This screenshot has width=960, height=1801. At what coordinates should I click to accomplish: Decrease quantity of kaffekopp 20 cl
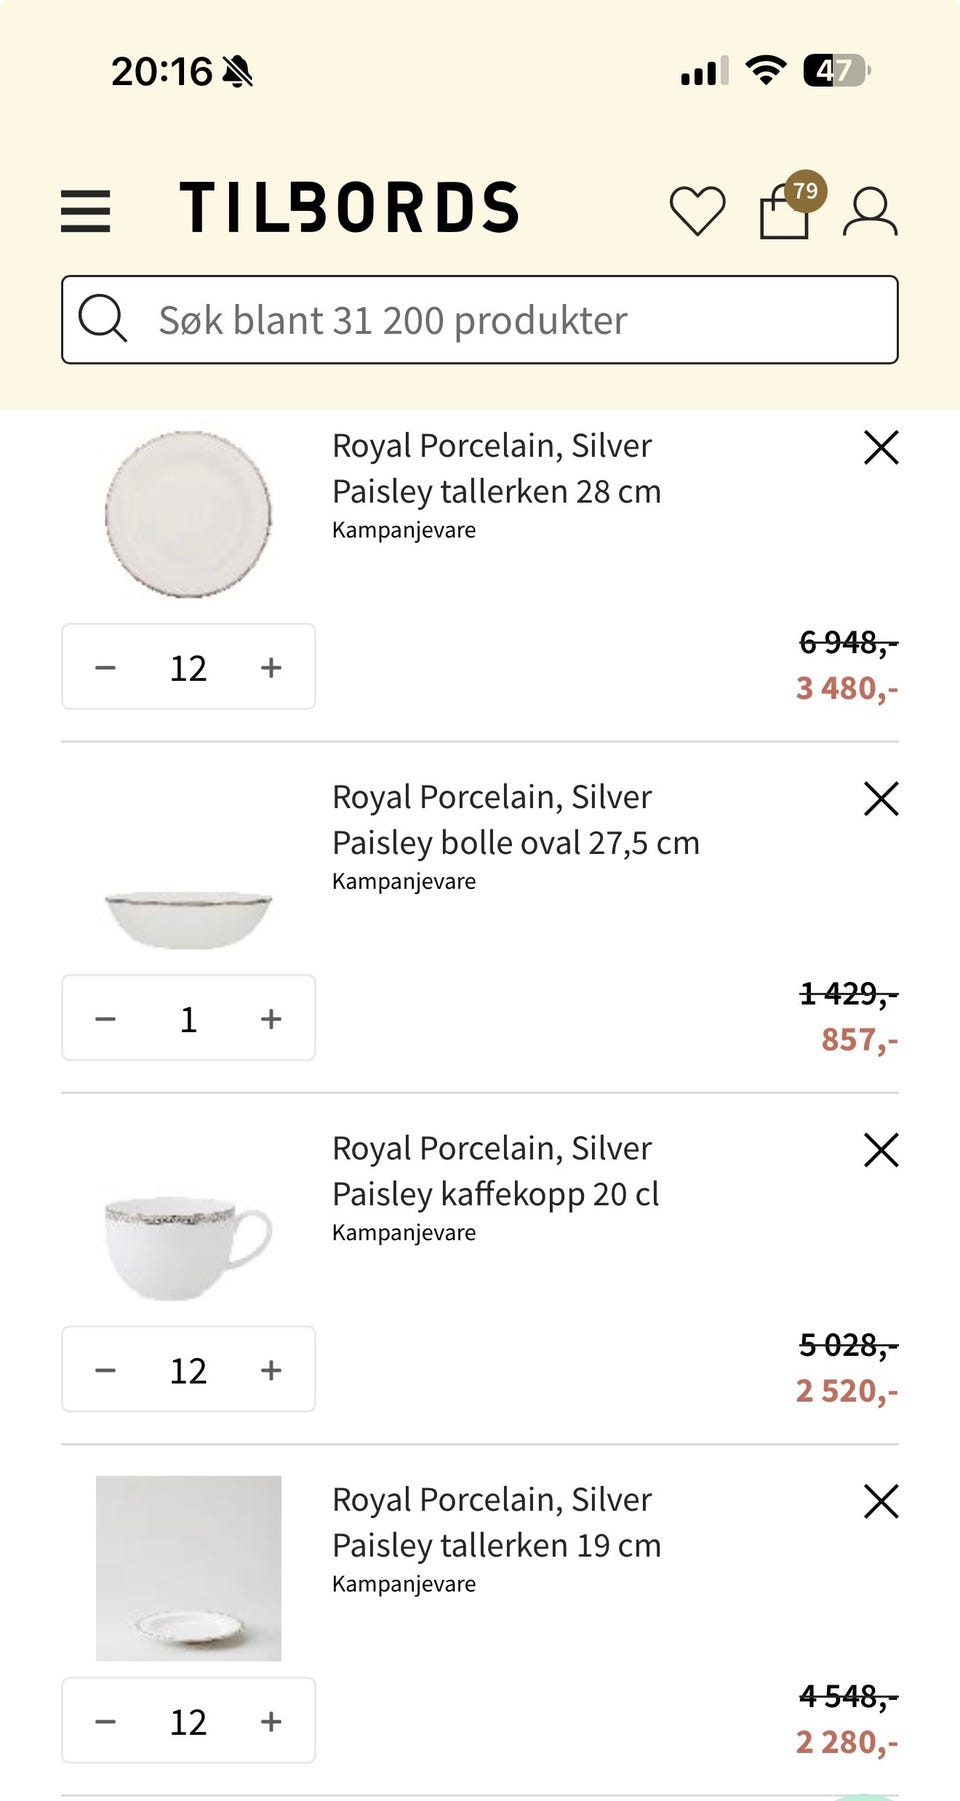[x=105, y=1370]
